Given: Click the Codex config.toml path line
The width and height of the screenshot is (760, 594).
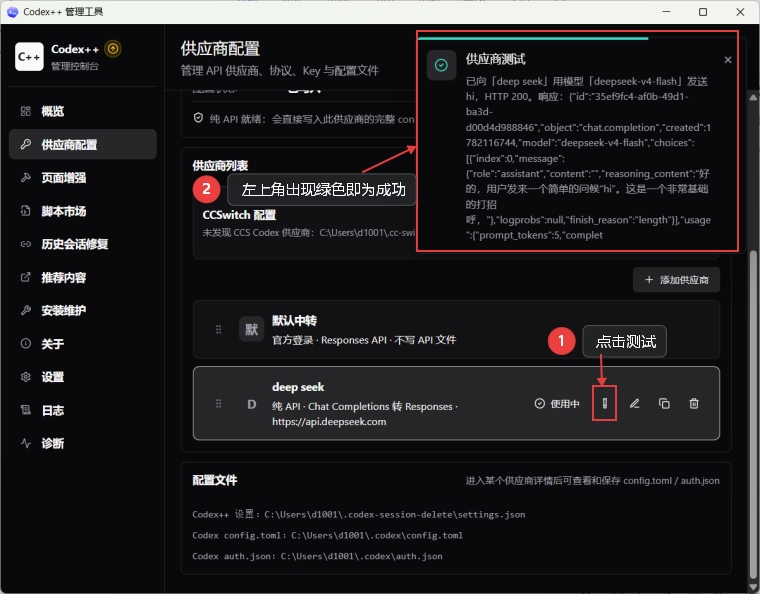Looking at the screenshot, I should (327, 535).
